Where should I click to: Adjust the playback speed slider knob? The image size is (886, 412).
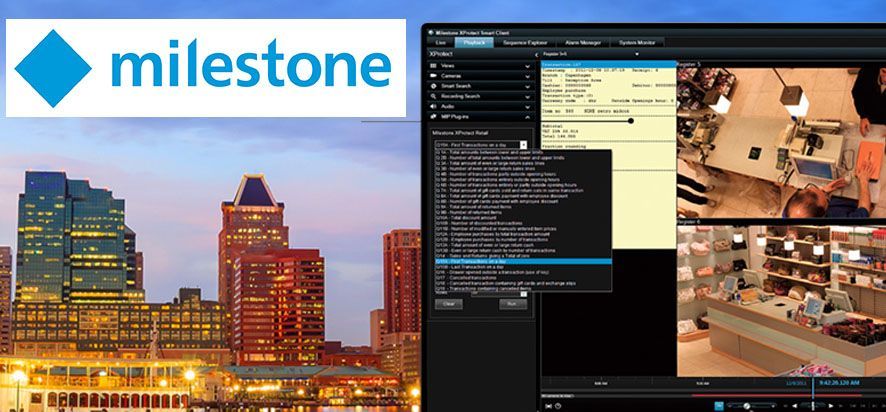(x=746, y=406)
